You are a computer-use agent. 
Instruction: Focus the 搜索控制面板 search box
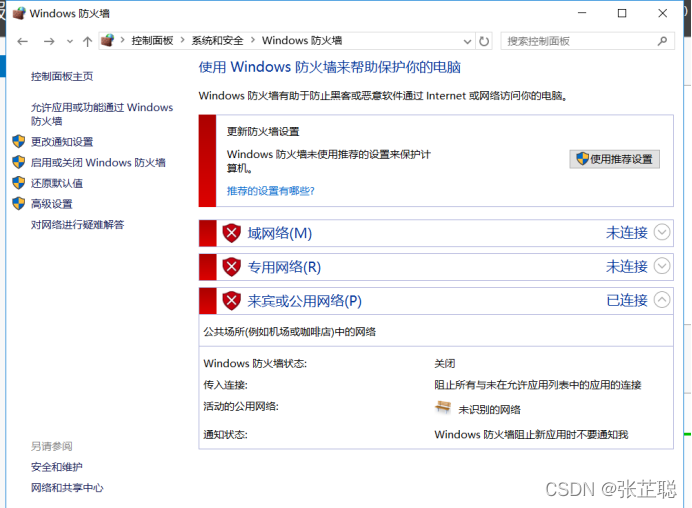(x=587, y=41)
